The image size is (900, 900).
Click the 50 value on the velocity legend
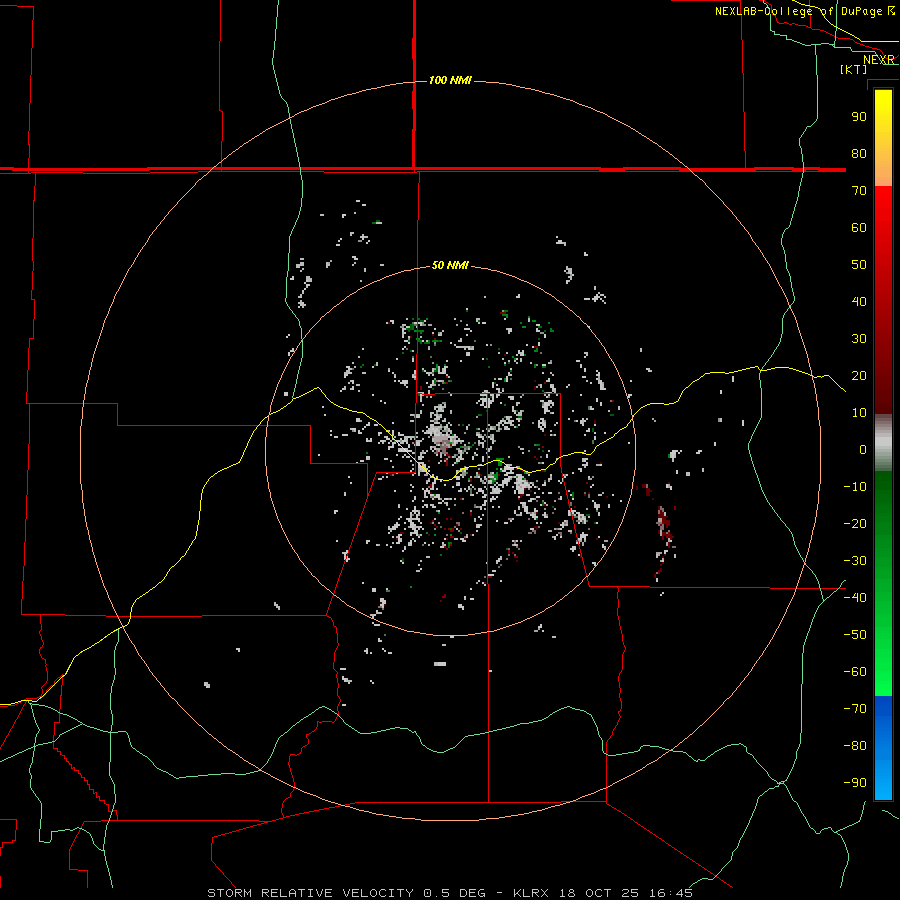click(x=859, y=265)
